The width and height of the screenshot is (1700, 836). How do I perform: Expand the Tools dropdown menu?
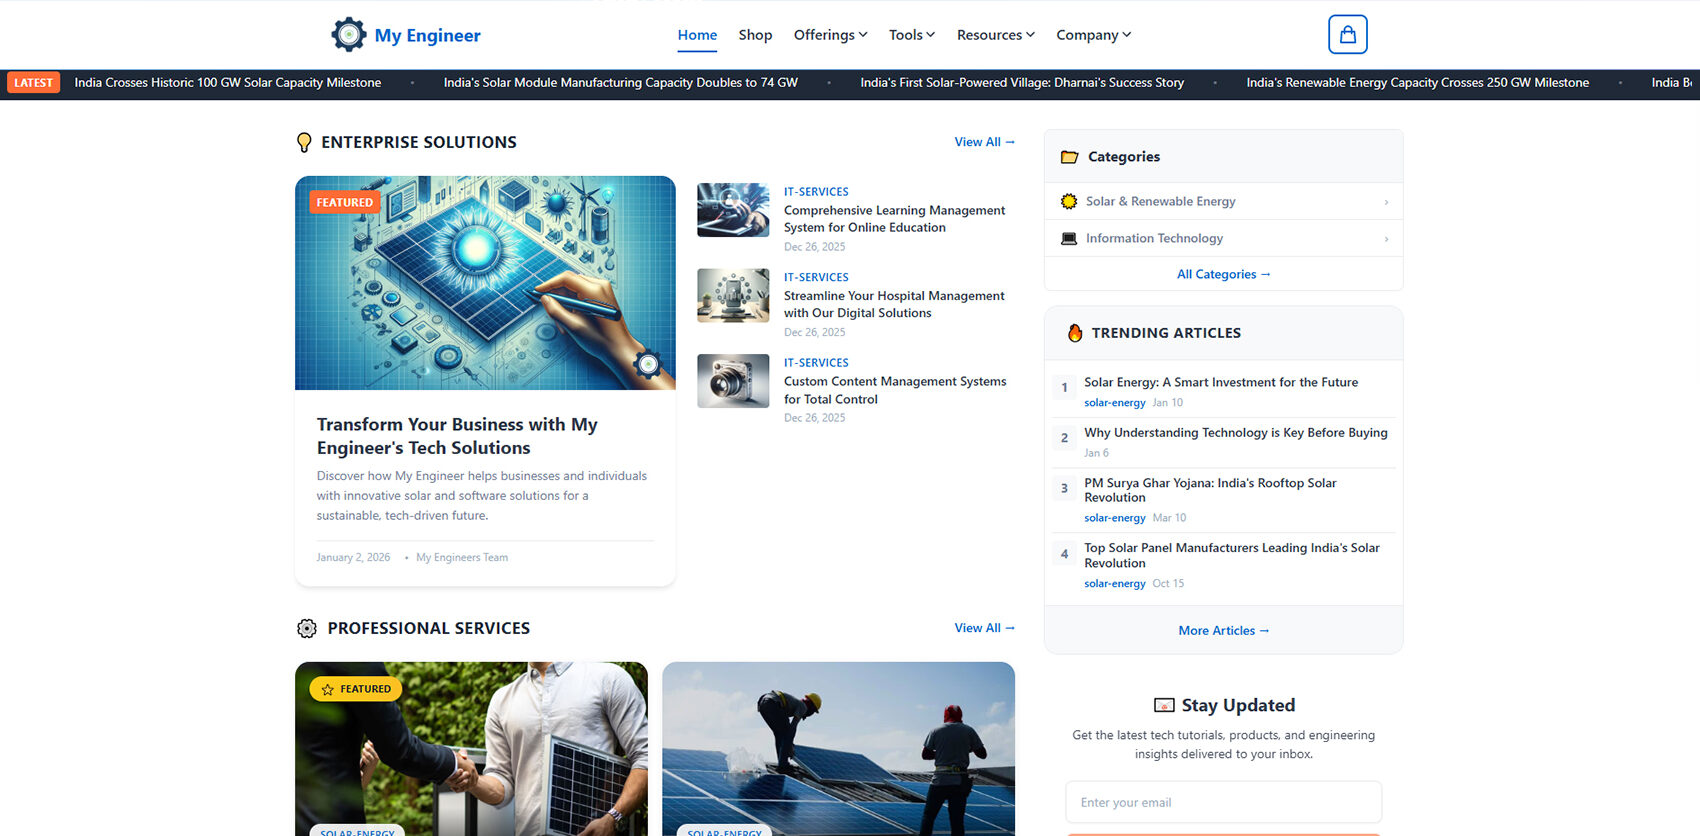pyautogui.click(x=911, y=35)
